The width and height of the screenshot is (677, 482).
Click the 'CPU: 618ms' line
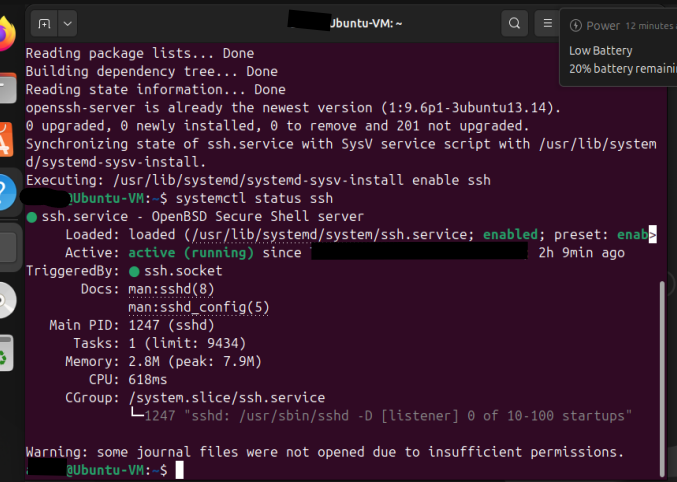point(128,380)
